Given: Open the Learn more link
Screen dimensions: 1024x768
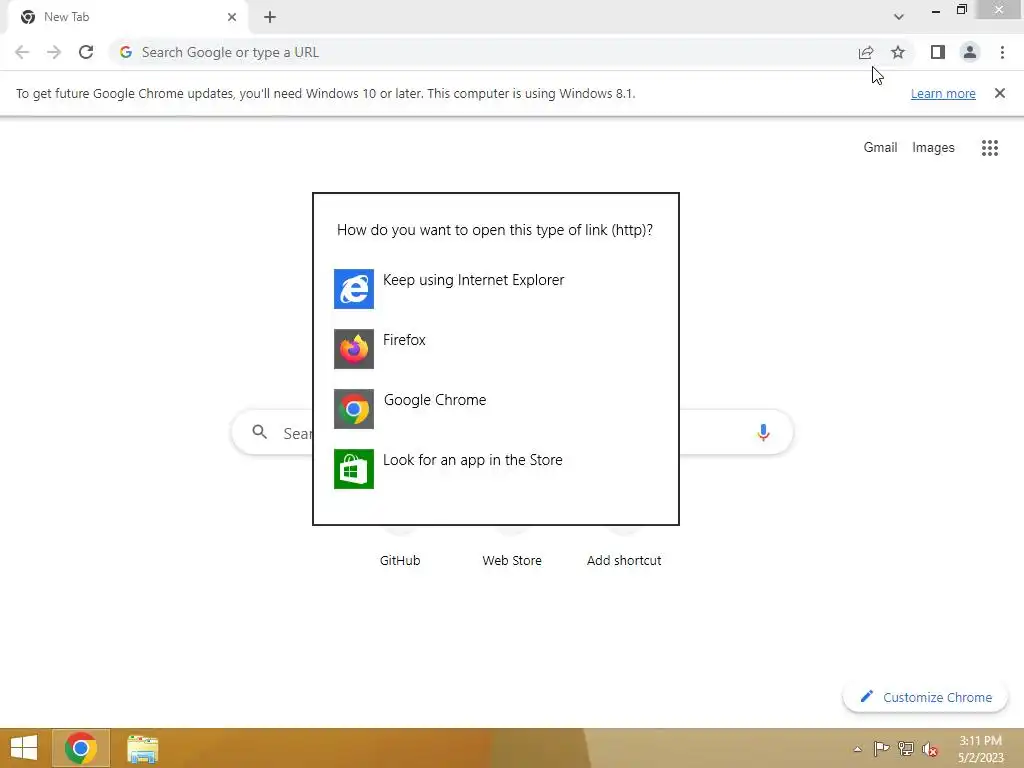Looking at the screenshot, I should coord(943,93).
